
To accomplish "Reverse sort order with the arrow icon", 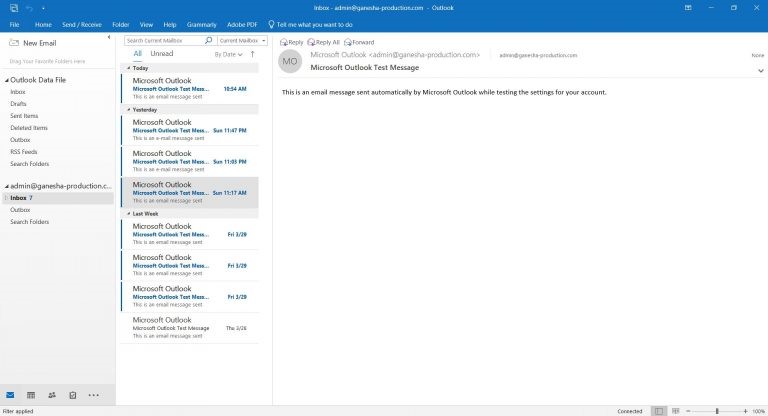I will 252,54.
